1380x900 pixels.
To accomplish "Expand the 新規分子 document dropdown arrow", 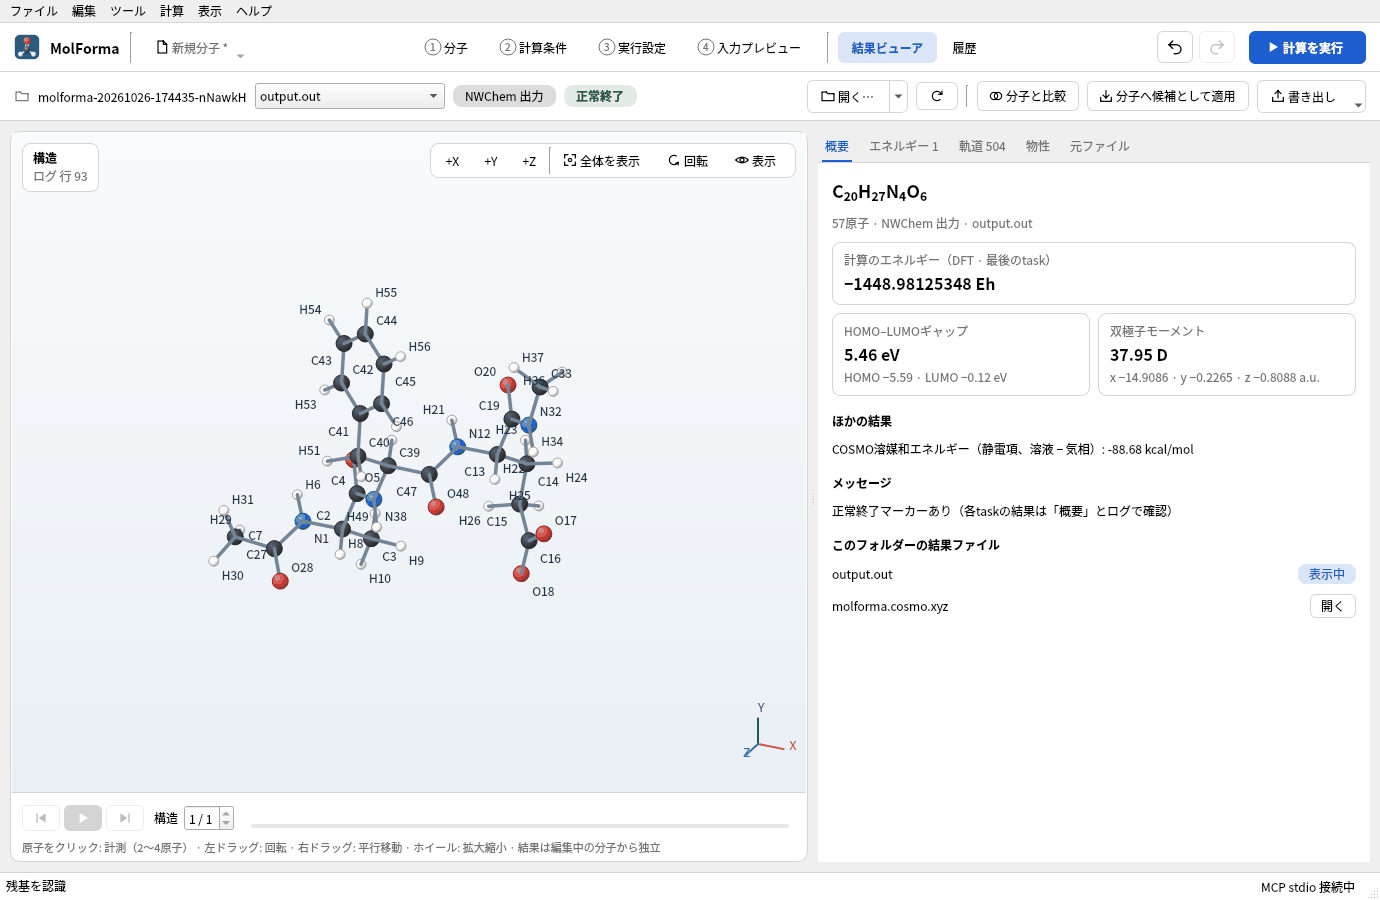I will 240,56.
